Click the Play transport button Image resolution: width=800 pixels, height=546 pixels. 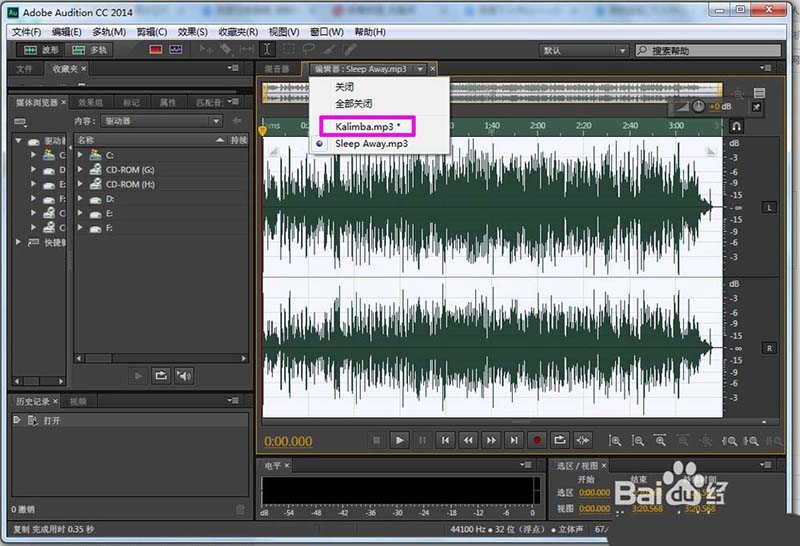click(399, 440)
